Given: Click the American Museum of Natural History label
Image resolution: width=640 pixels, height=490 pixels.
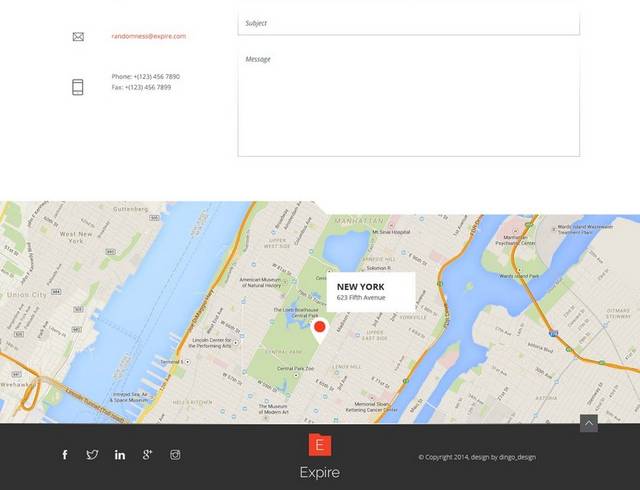Looking at the screenshot, I should point(261,283).
